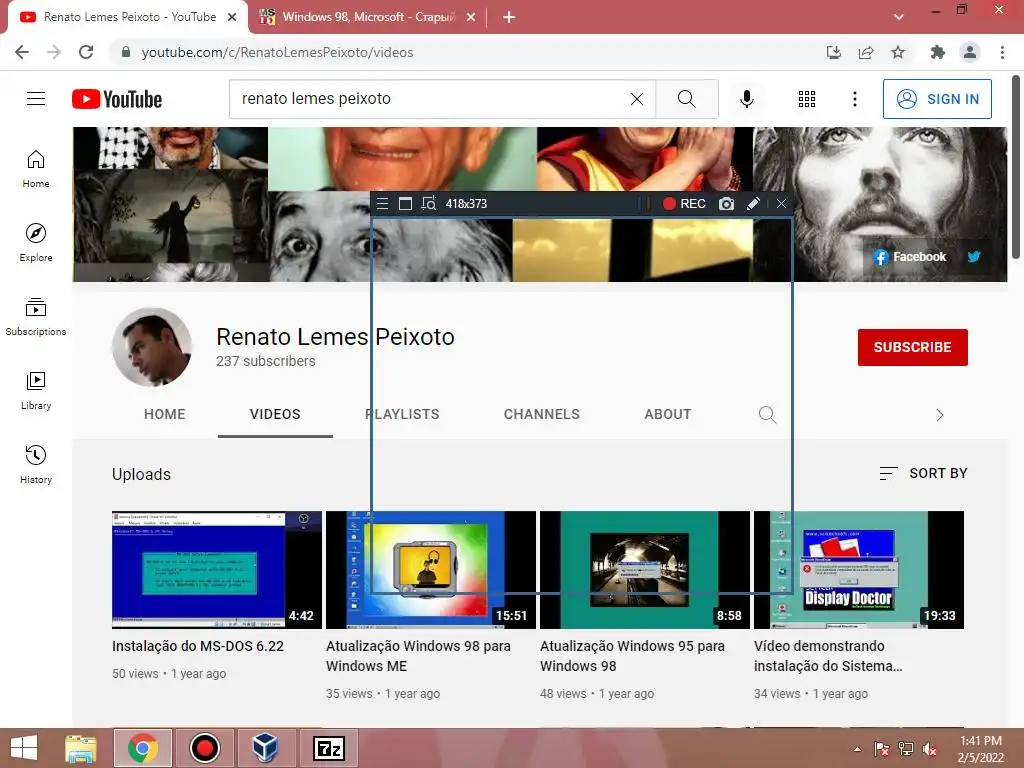Open the Windows 98 para Windows ME thumbnail
This screenshot has width=1024, height=768.
point(431,570)
